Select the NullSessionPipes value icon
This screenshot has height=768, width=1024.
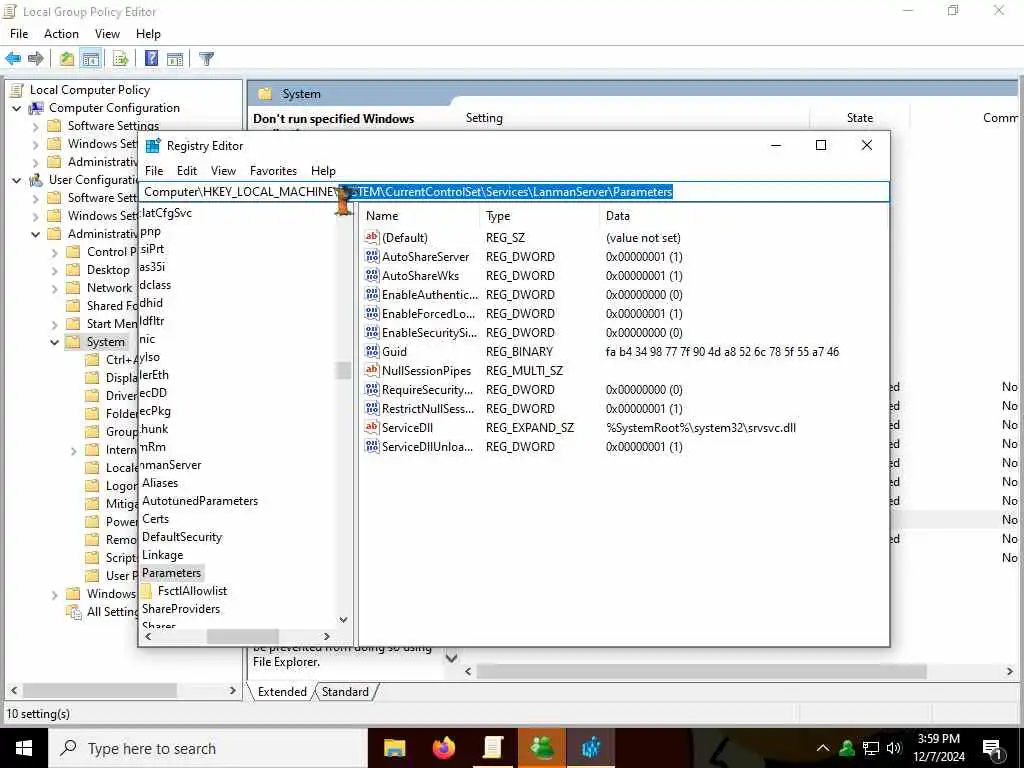(x=372, y=370)
